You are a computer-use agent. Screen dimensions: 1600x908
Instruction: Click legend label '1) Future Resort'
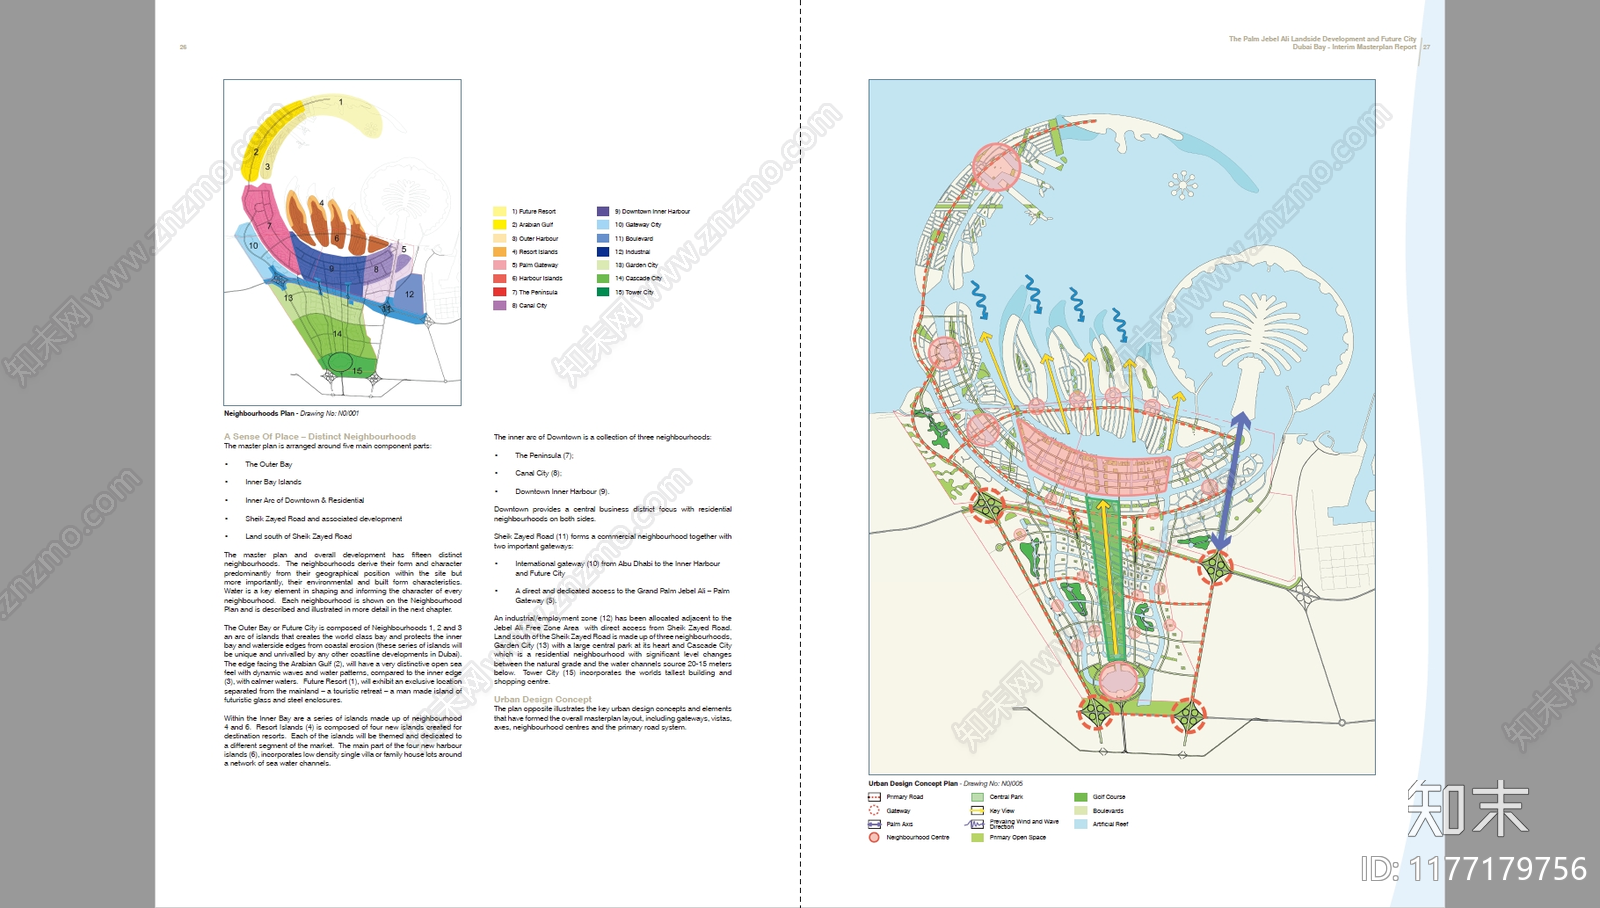(534, 212)
